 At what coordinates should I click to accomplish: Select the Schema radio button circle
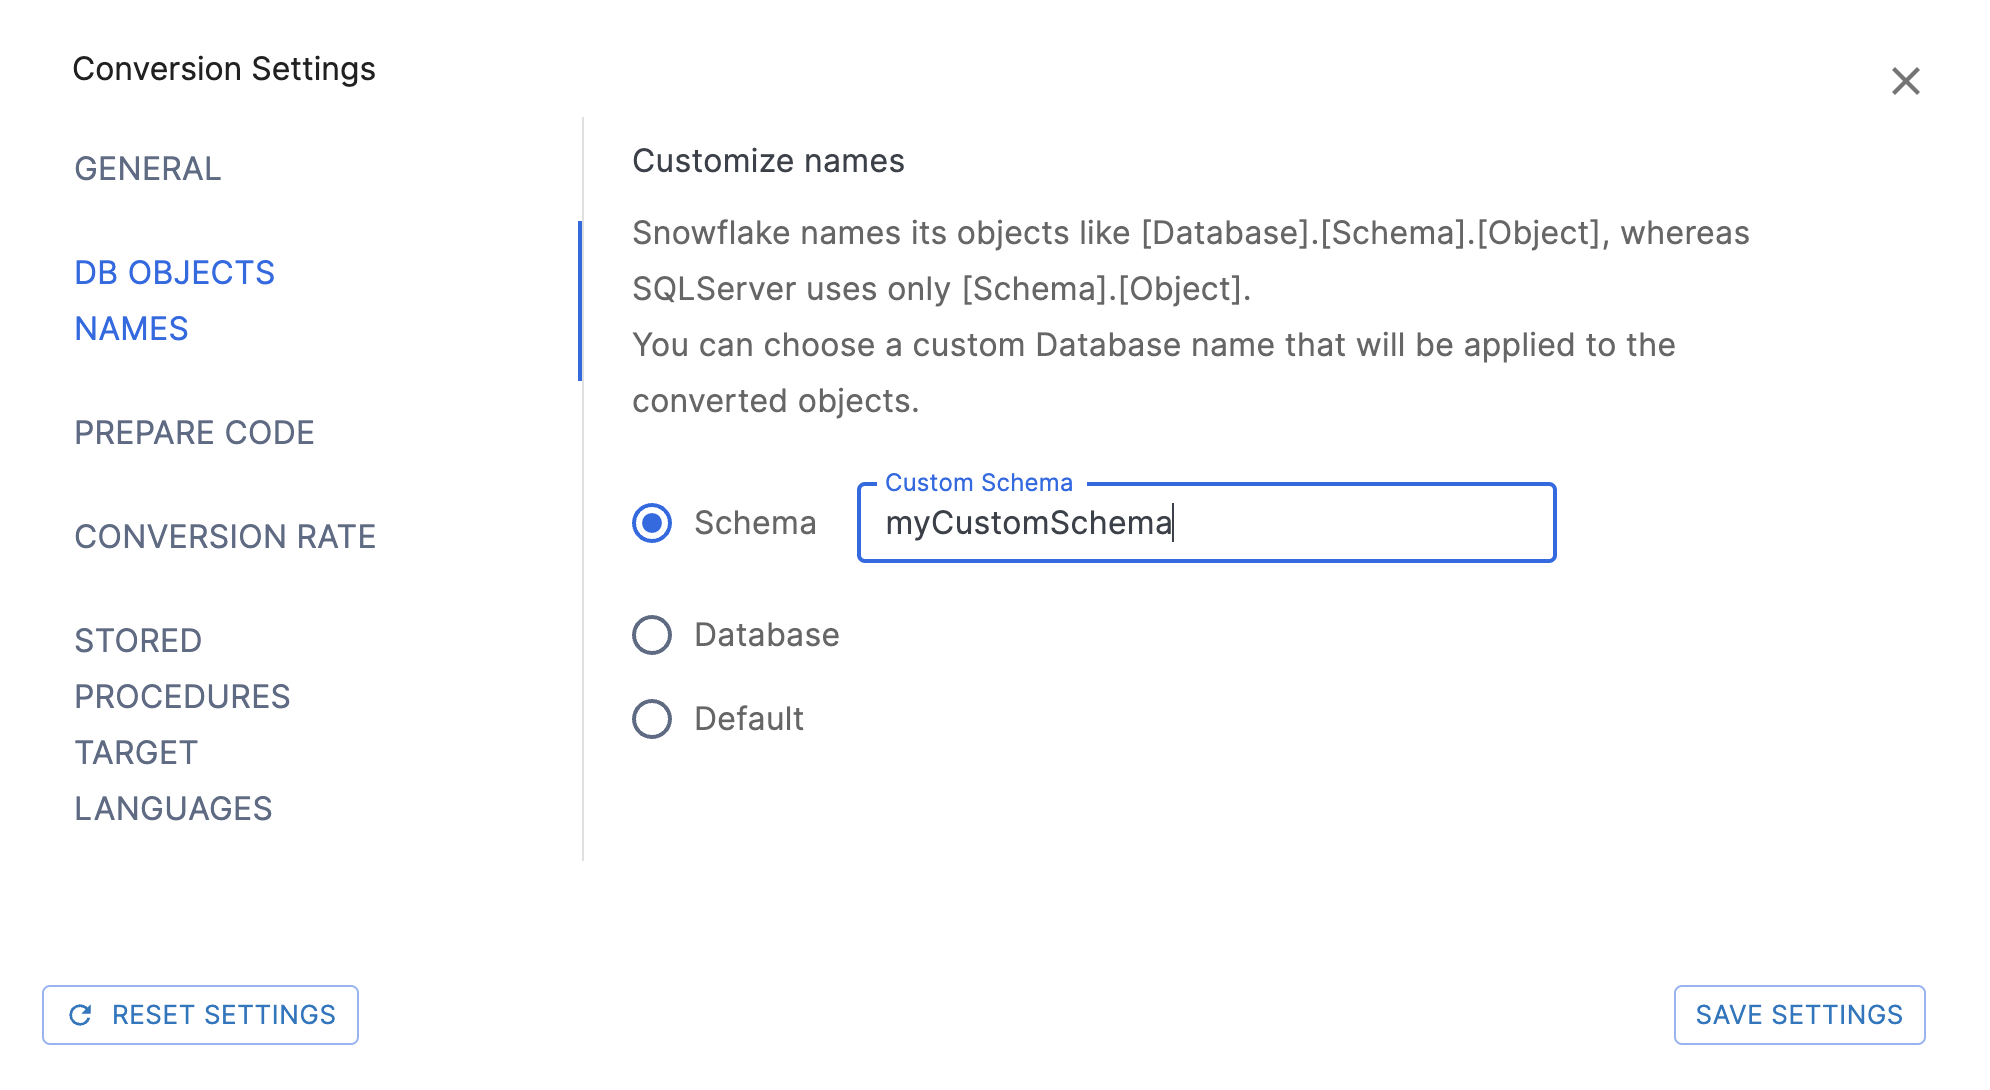pos(652,523)
